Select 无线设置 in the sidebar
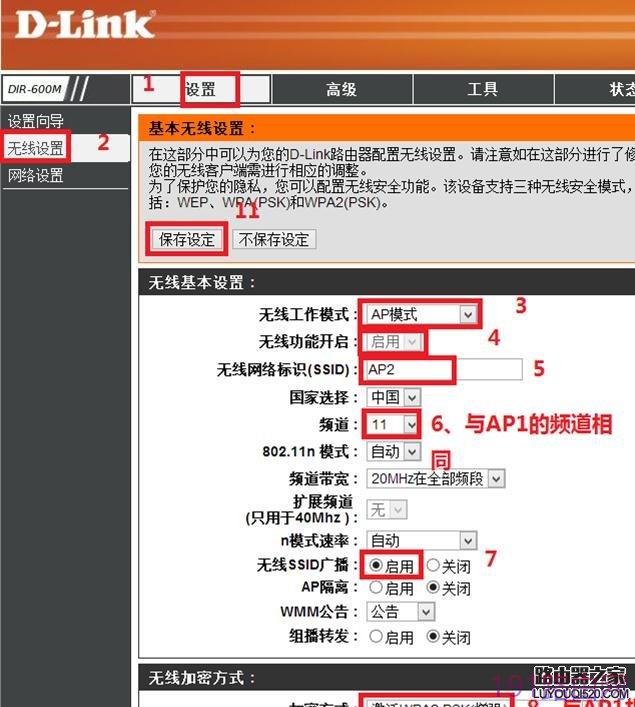The height and width of the screenshot is (707, 635). click(x=35, y=148)
